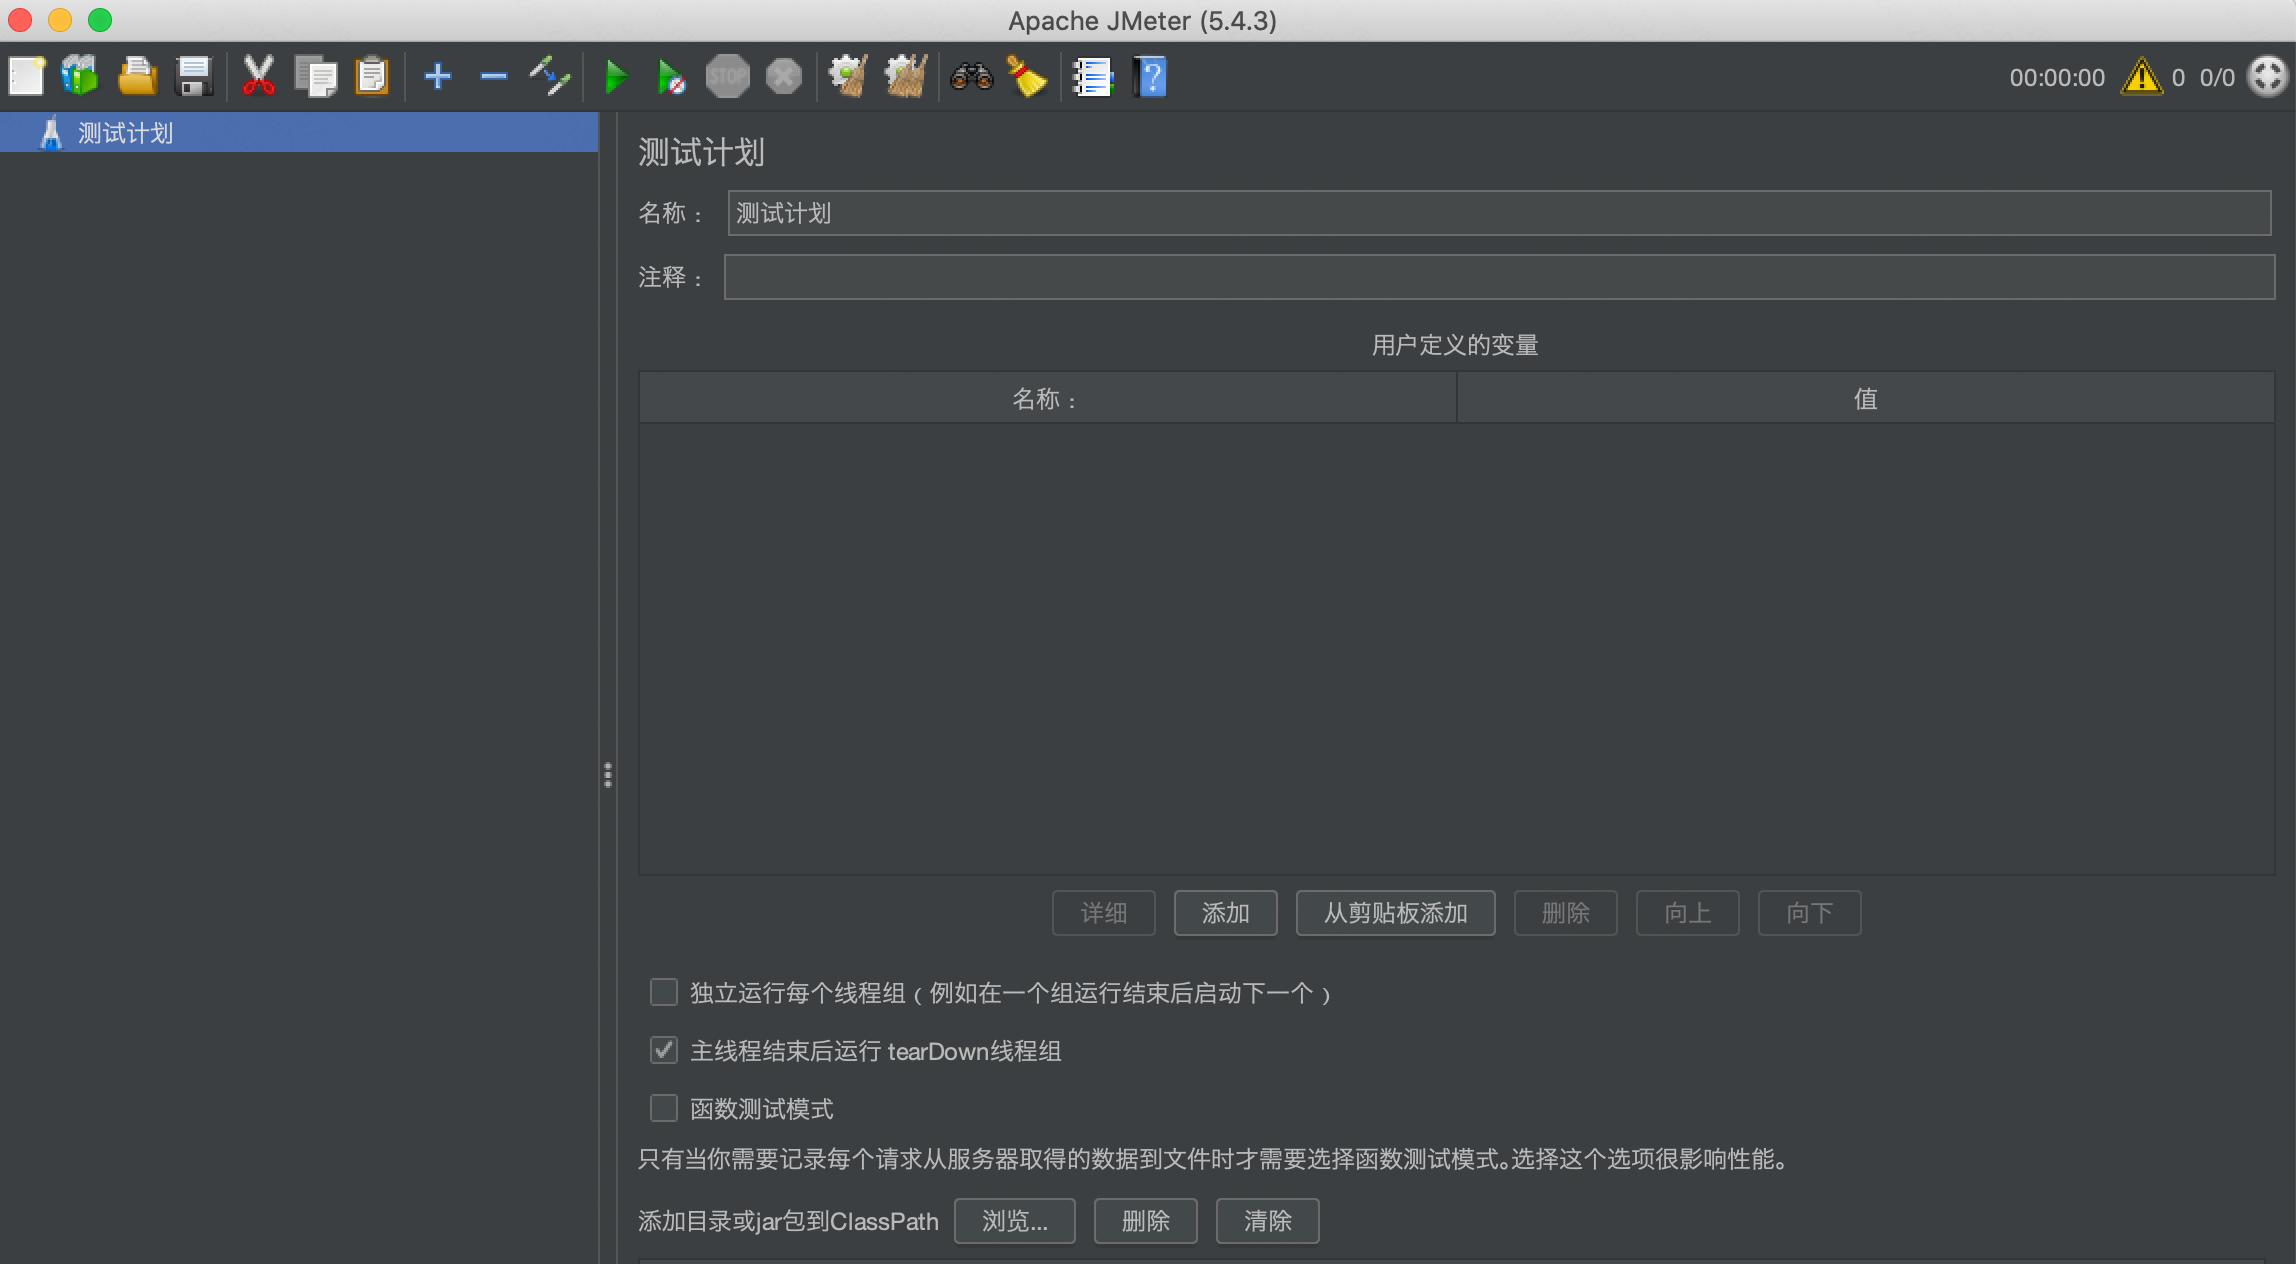Open Help with the question mark icon
This screenshot has width=2296, height=1264.
click(1150, 77)
